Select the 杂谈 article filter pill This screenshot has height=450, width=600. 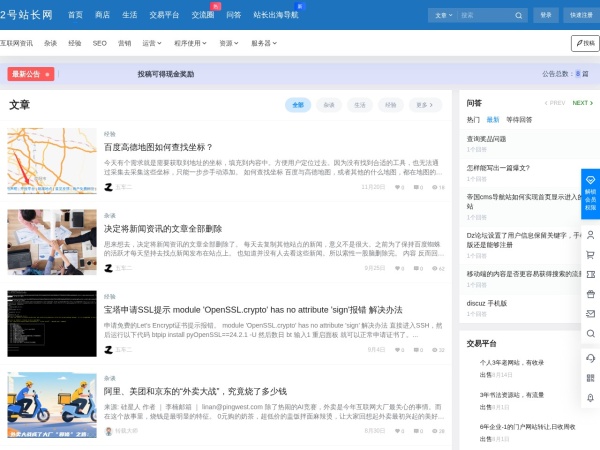[x=329, y=105]
